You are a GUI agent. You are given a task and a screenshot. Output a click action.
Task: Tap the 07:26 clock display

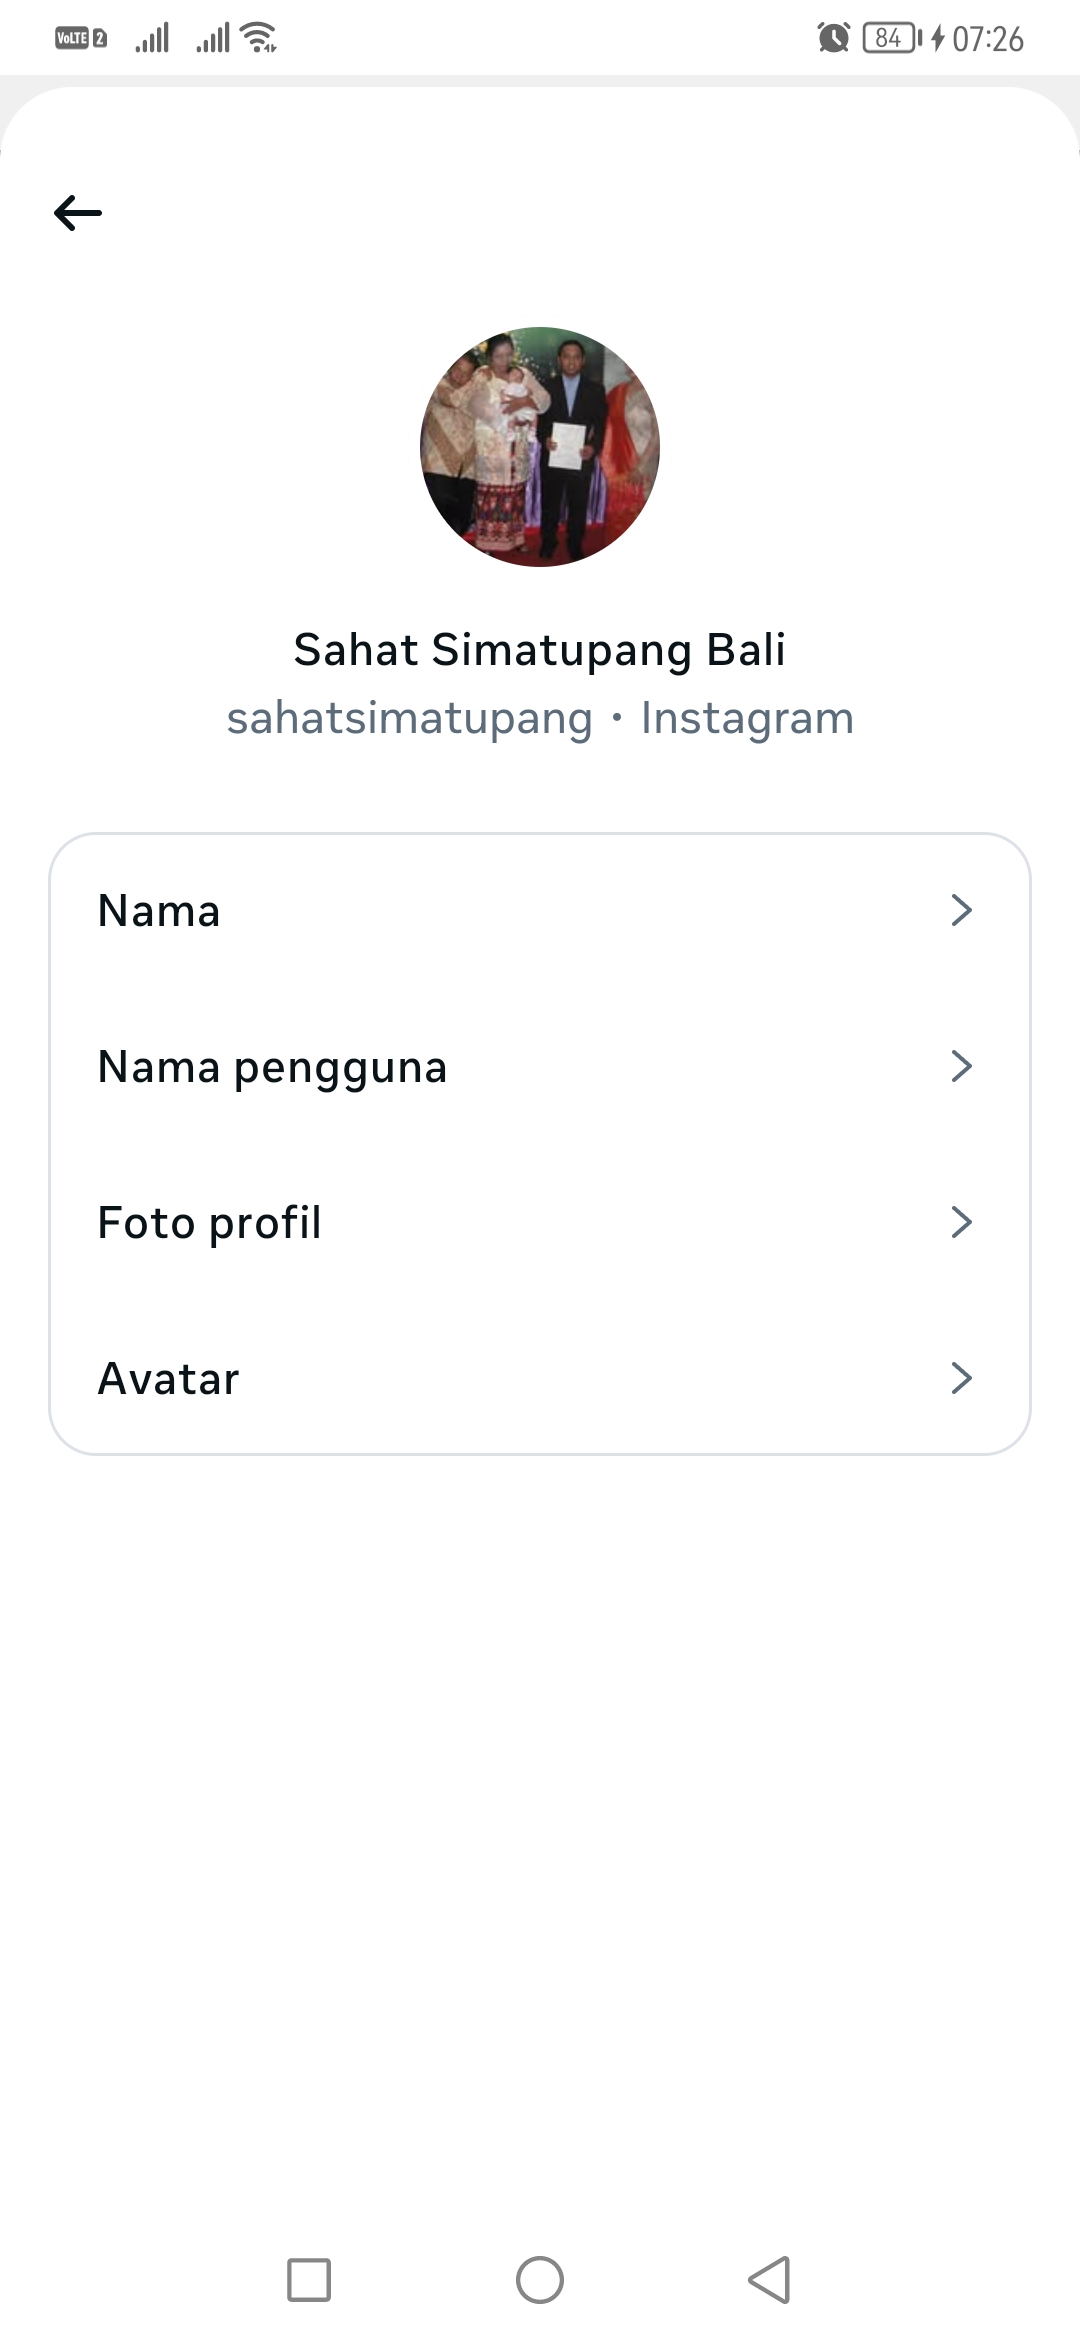[x=988, y=39]
